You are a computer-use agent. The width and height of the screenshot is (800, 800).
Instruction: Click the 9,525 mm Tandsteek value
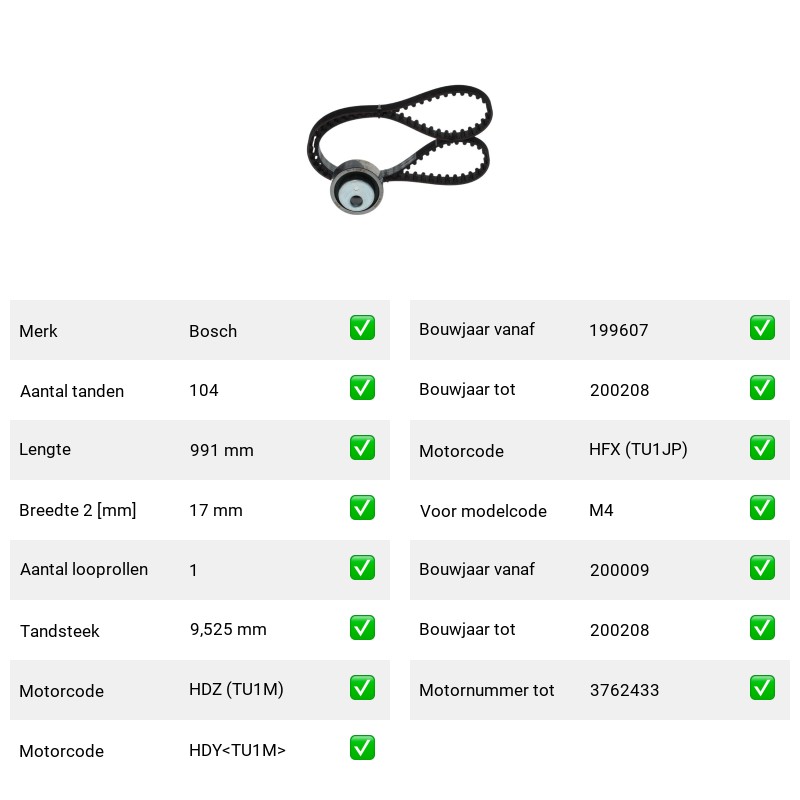point(228,630)
